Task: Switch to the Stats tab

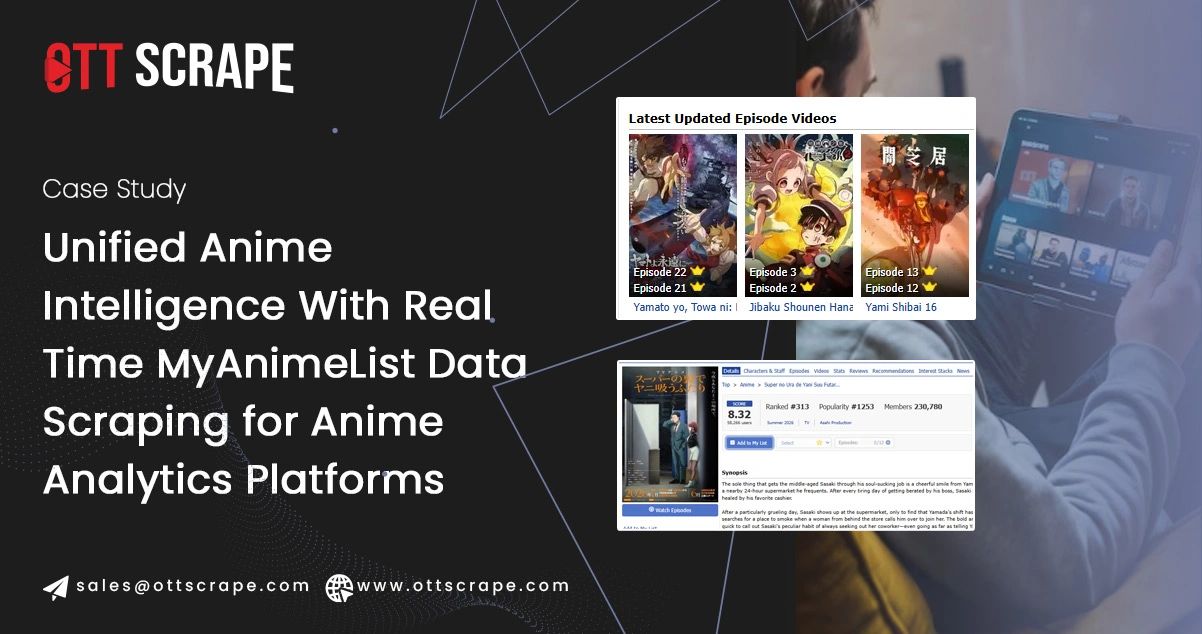Action: click(x=839, y=371)
